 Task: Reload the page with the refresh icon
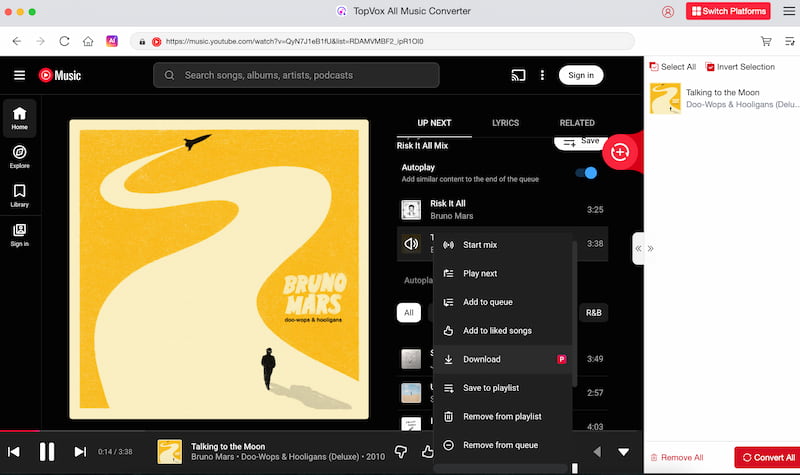(64, 41)
